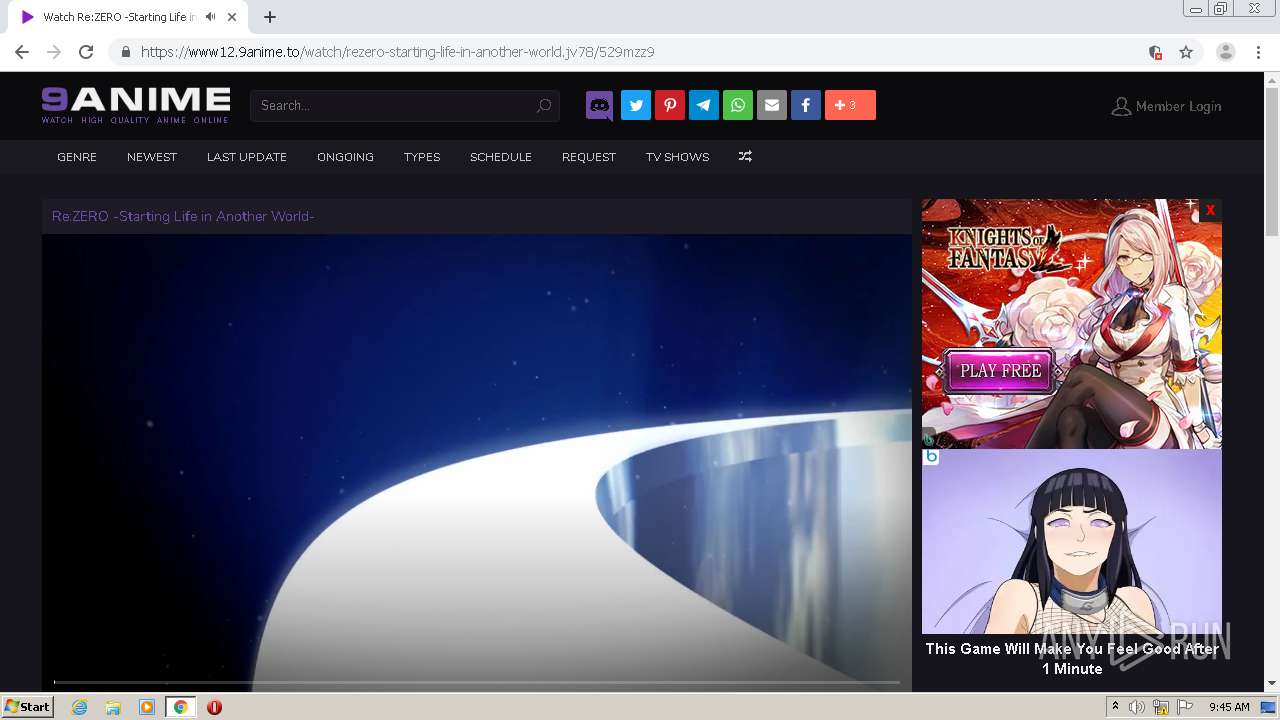
Task: Click the taskbar clock 9:45 AM
Action: [1229, 707]
